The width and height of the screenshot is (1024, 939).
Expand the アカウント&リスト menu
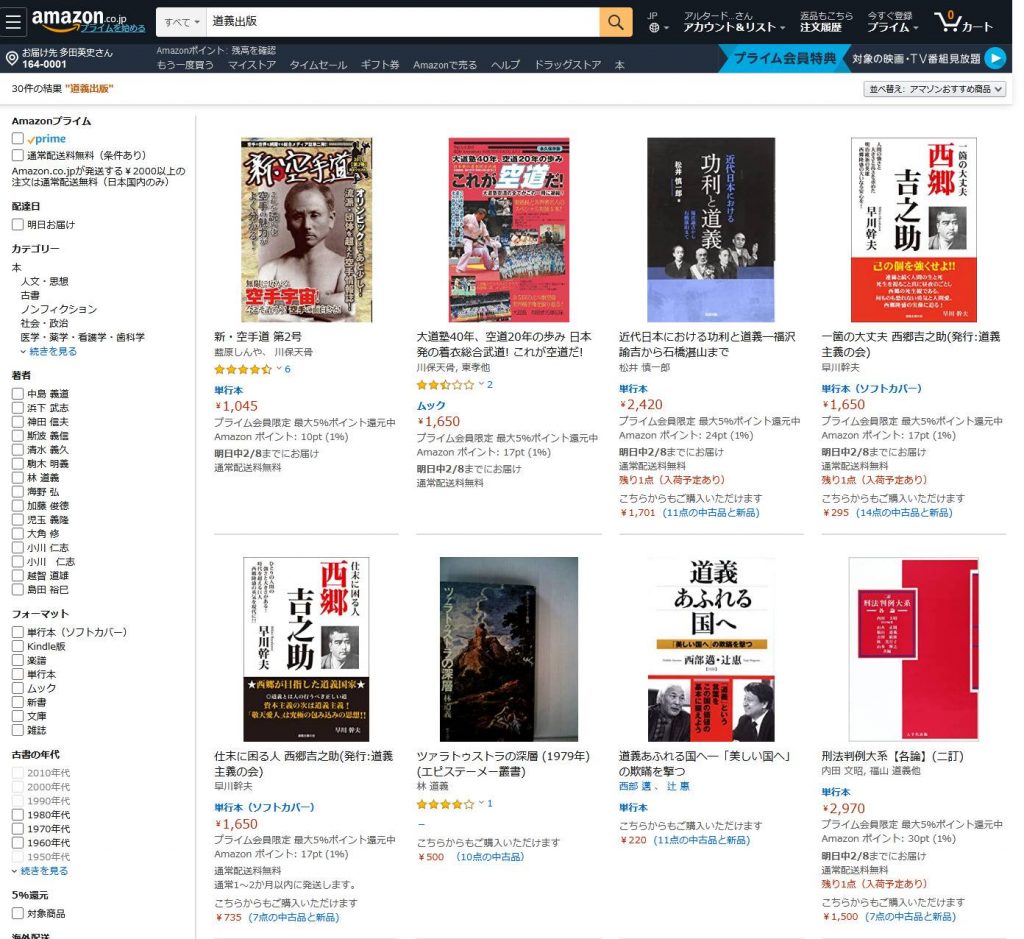tap(734, 22)
